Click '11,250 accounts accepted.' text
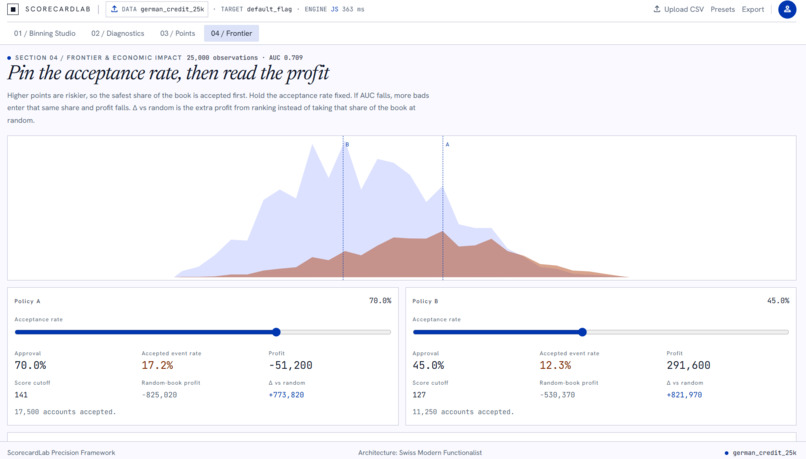 463,412
